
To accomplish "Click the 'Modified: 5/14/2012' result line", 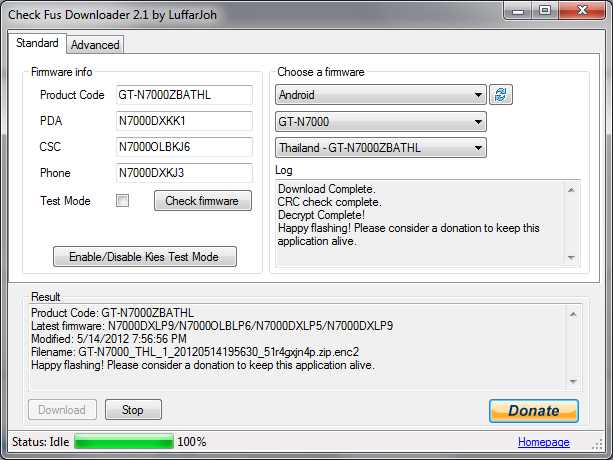I will pos(109,338).
